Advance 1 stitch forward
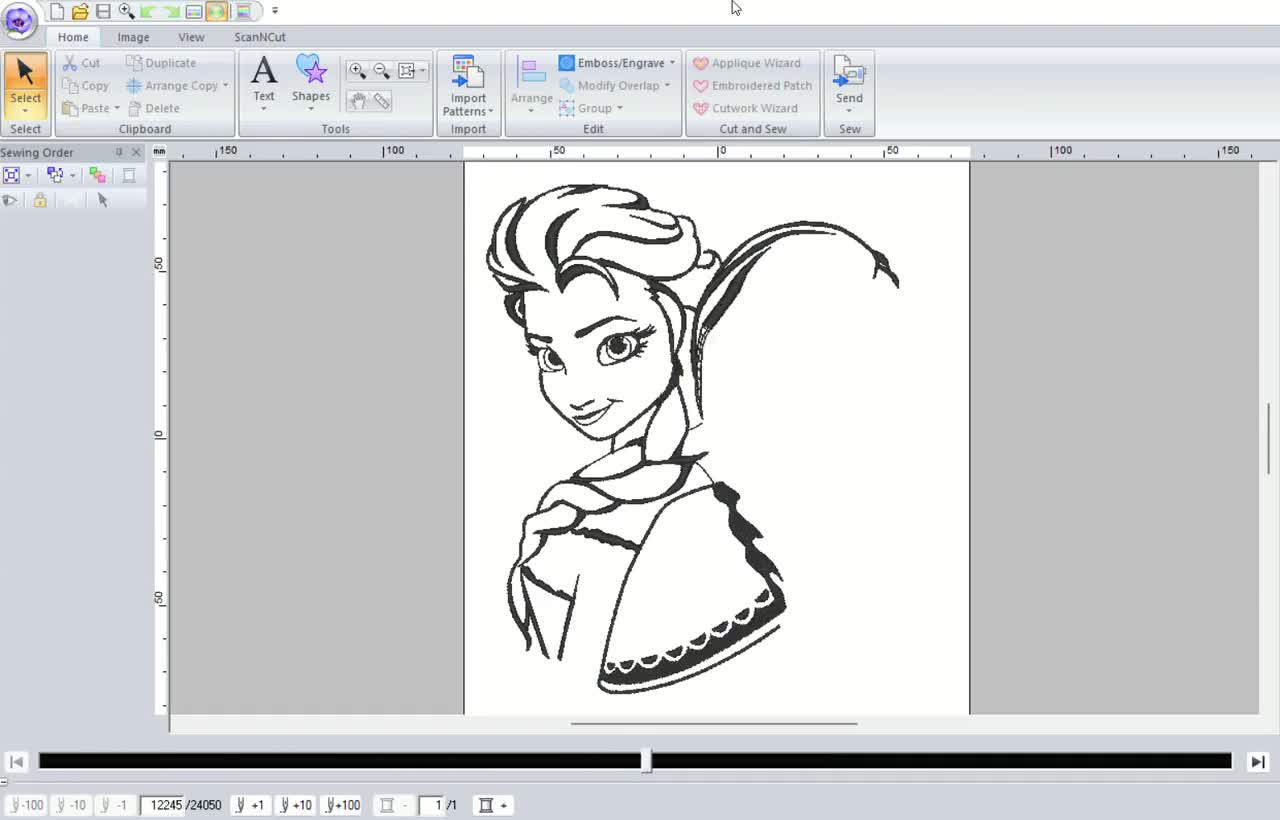Viewport: 1280px width, 820px height. 250,805
